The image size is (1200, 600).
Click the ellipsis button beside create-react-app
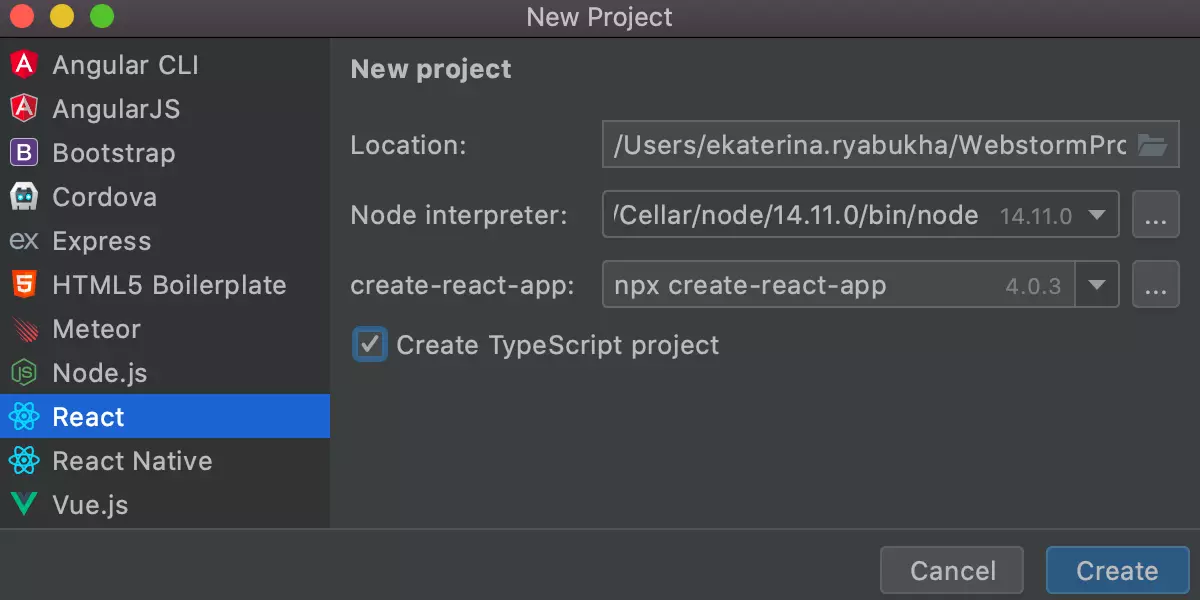(x=1156, y=286)
